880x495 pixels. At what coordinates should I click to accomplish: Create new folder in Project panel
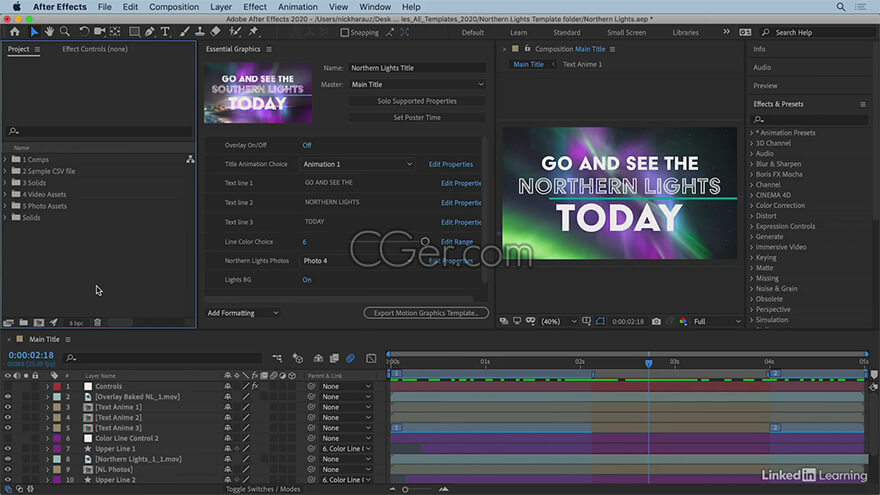(x=24, y=323)
